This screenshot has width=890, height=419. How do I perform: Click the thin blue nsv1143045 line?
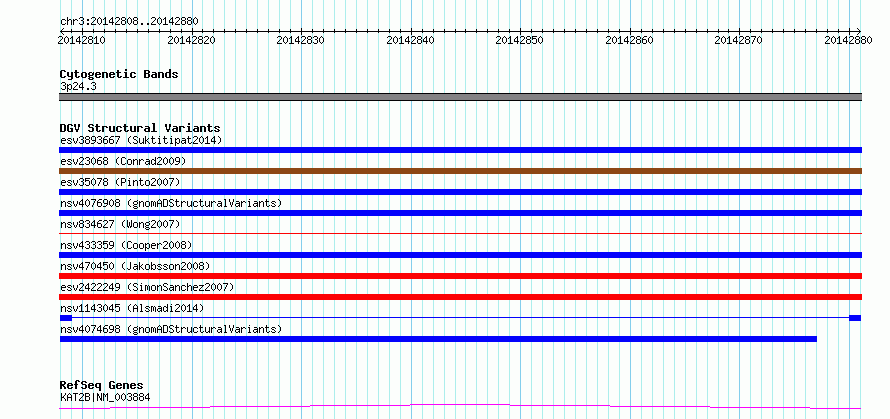point(460,318)
